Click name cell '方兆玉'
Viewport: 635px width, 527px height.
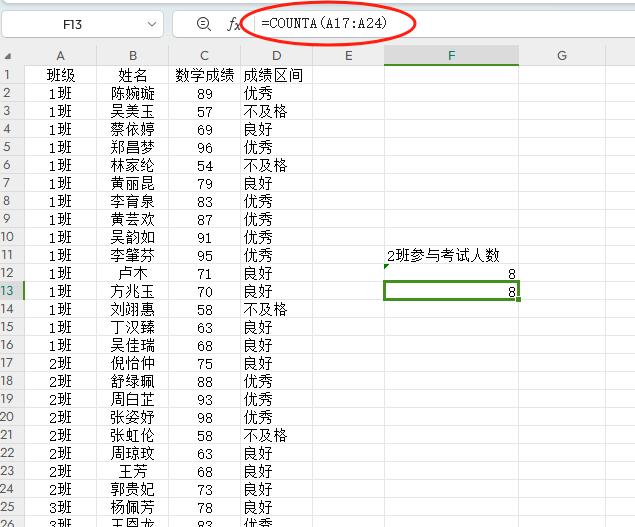132,291
